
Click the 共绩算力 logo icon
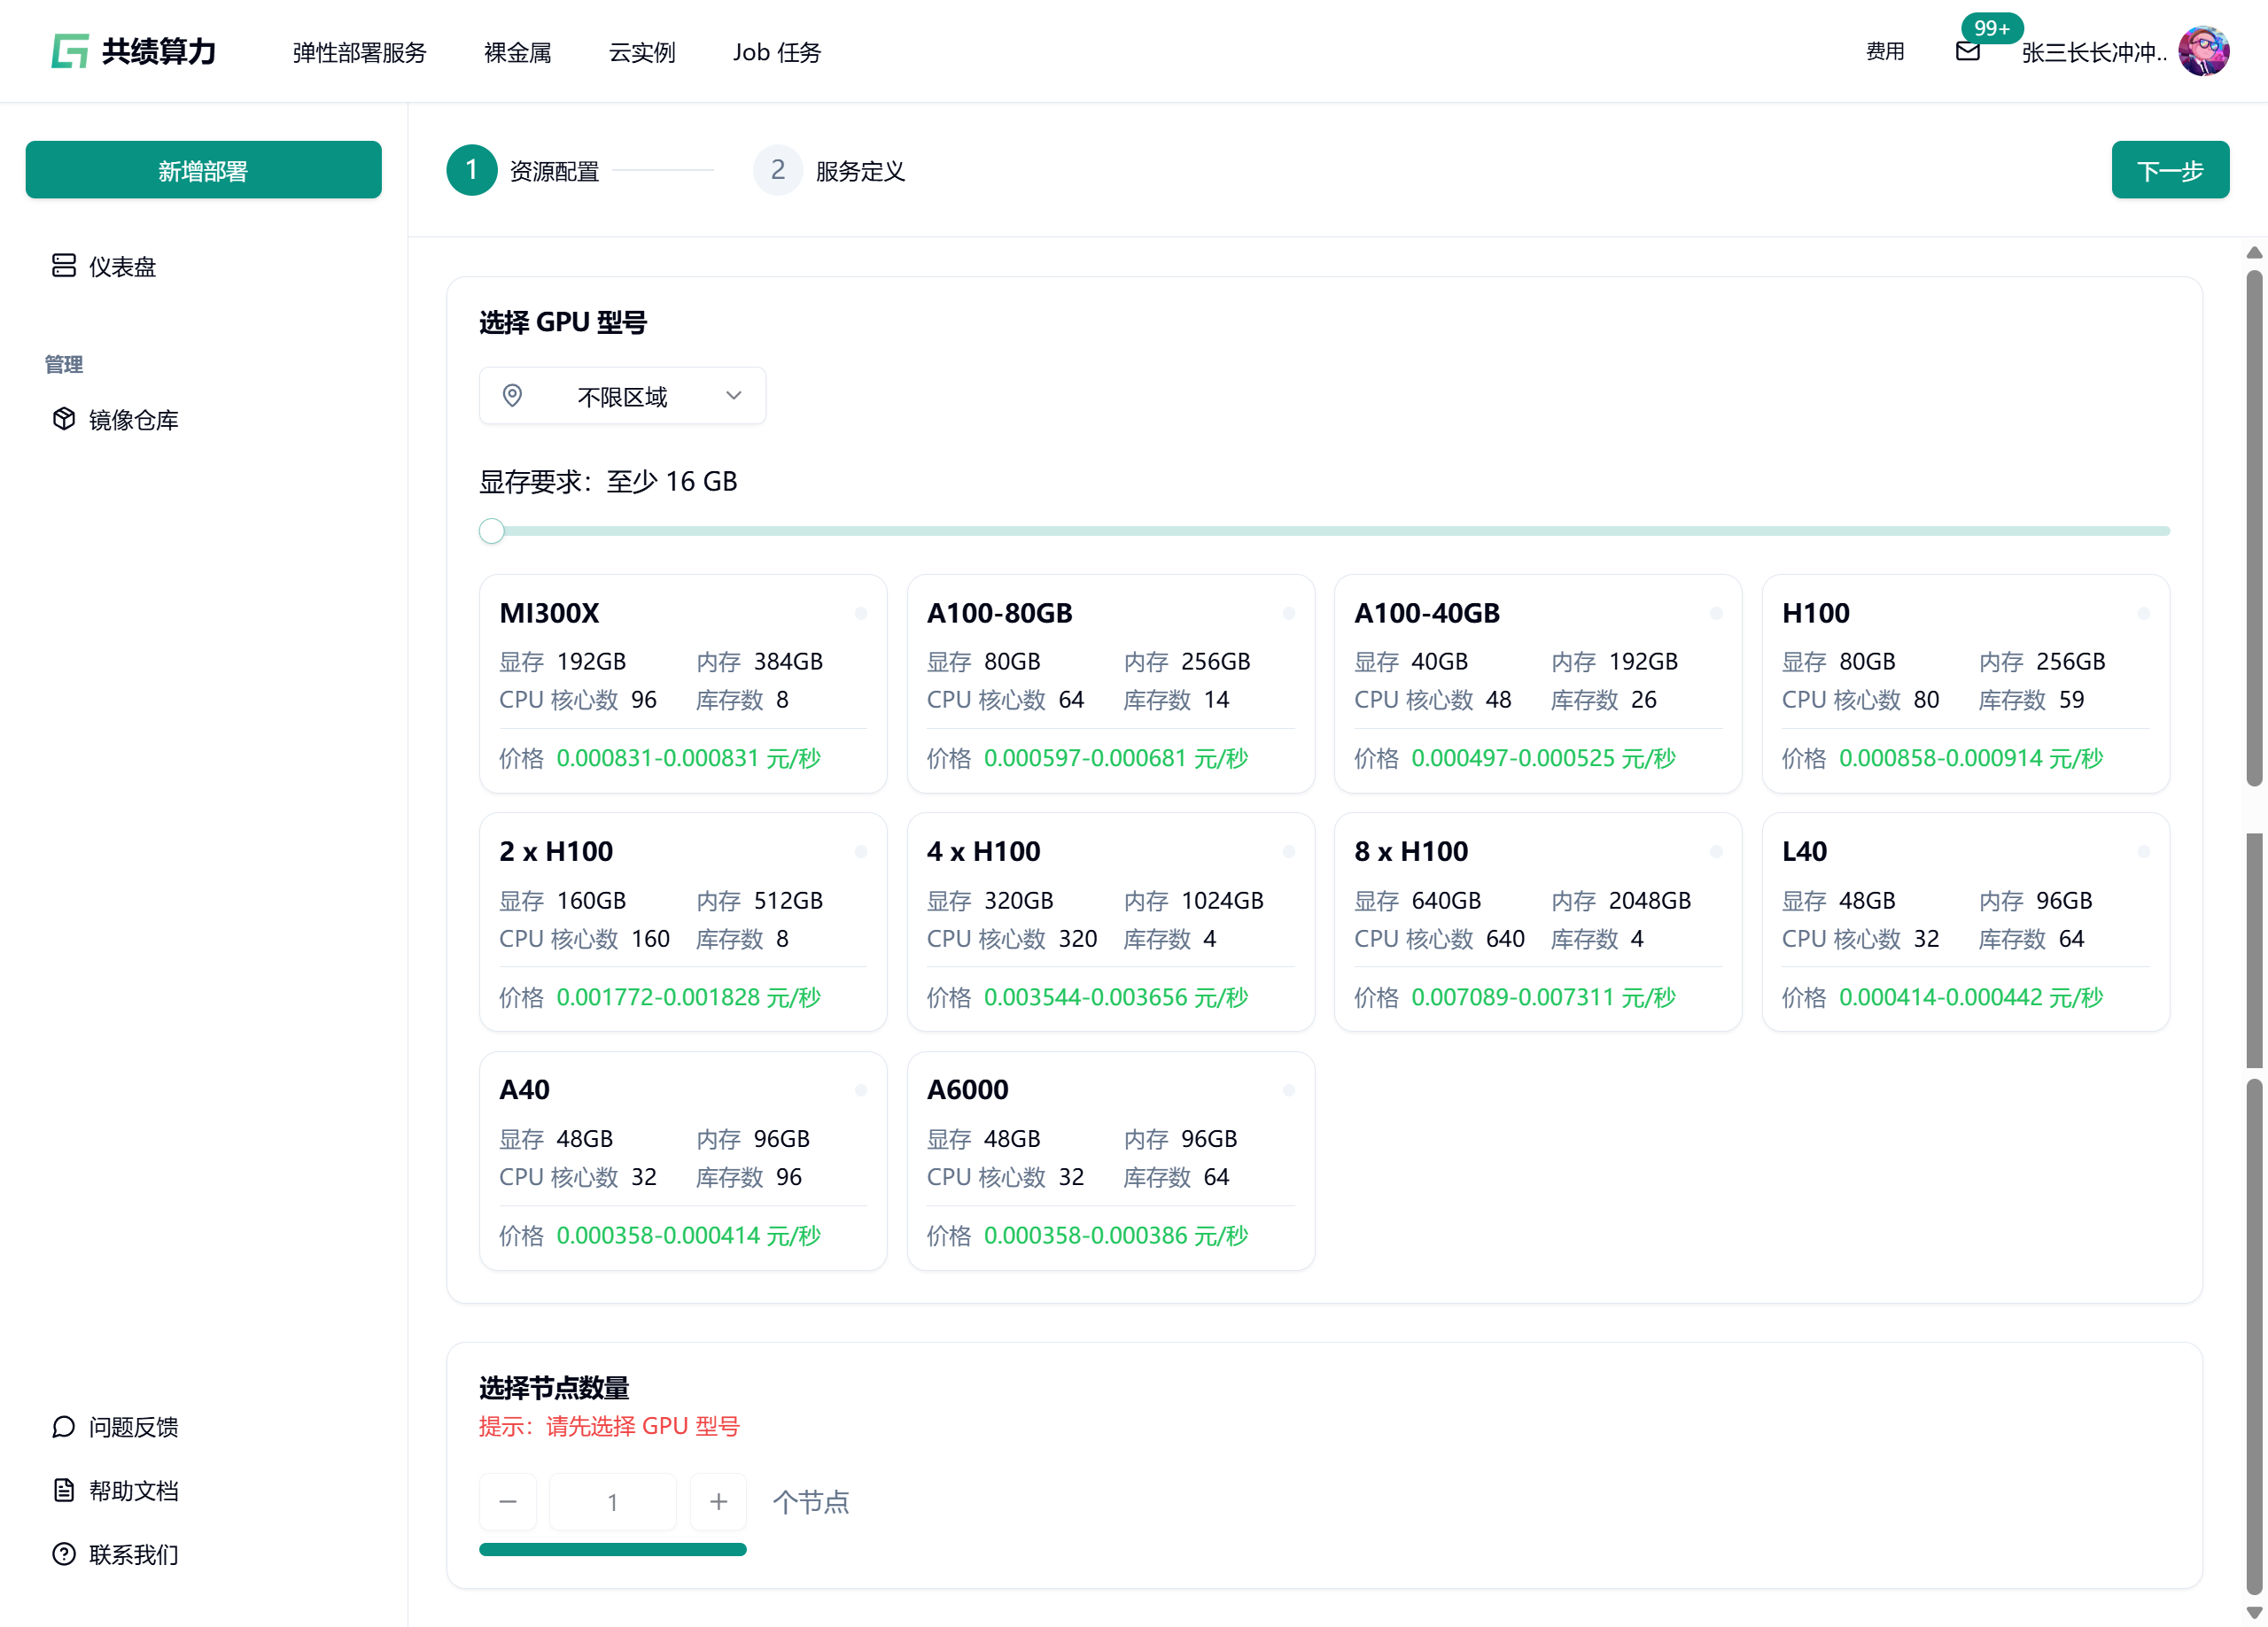[70, 51]
